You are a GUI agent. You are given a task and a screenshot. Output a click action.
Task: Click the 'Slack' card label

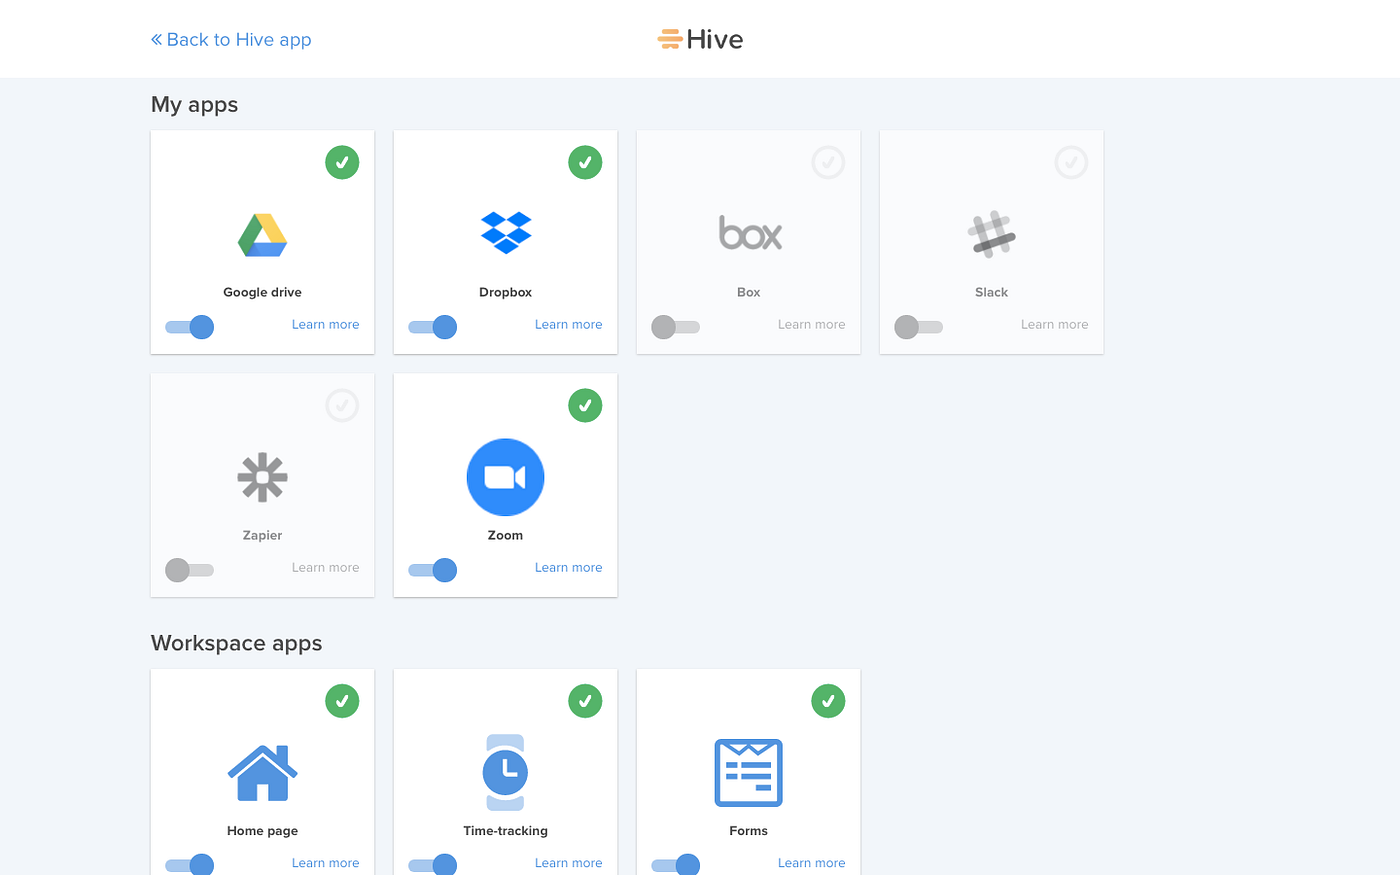(991, 292)
